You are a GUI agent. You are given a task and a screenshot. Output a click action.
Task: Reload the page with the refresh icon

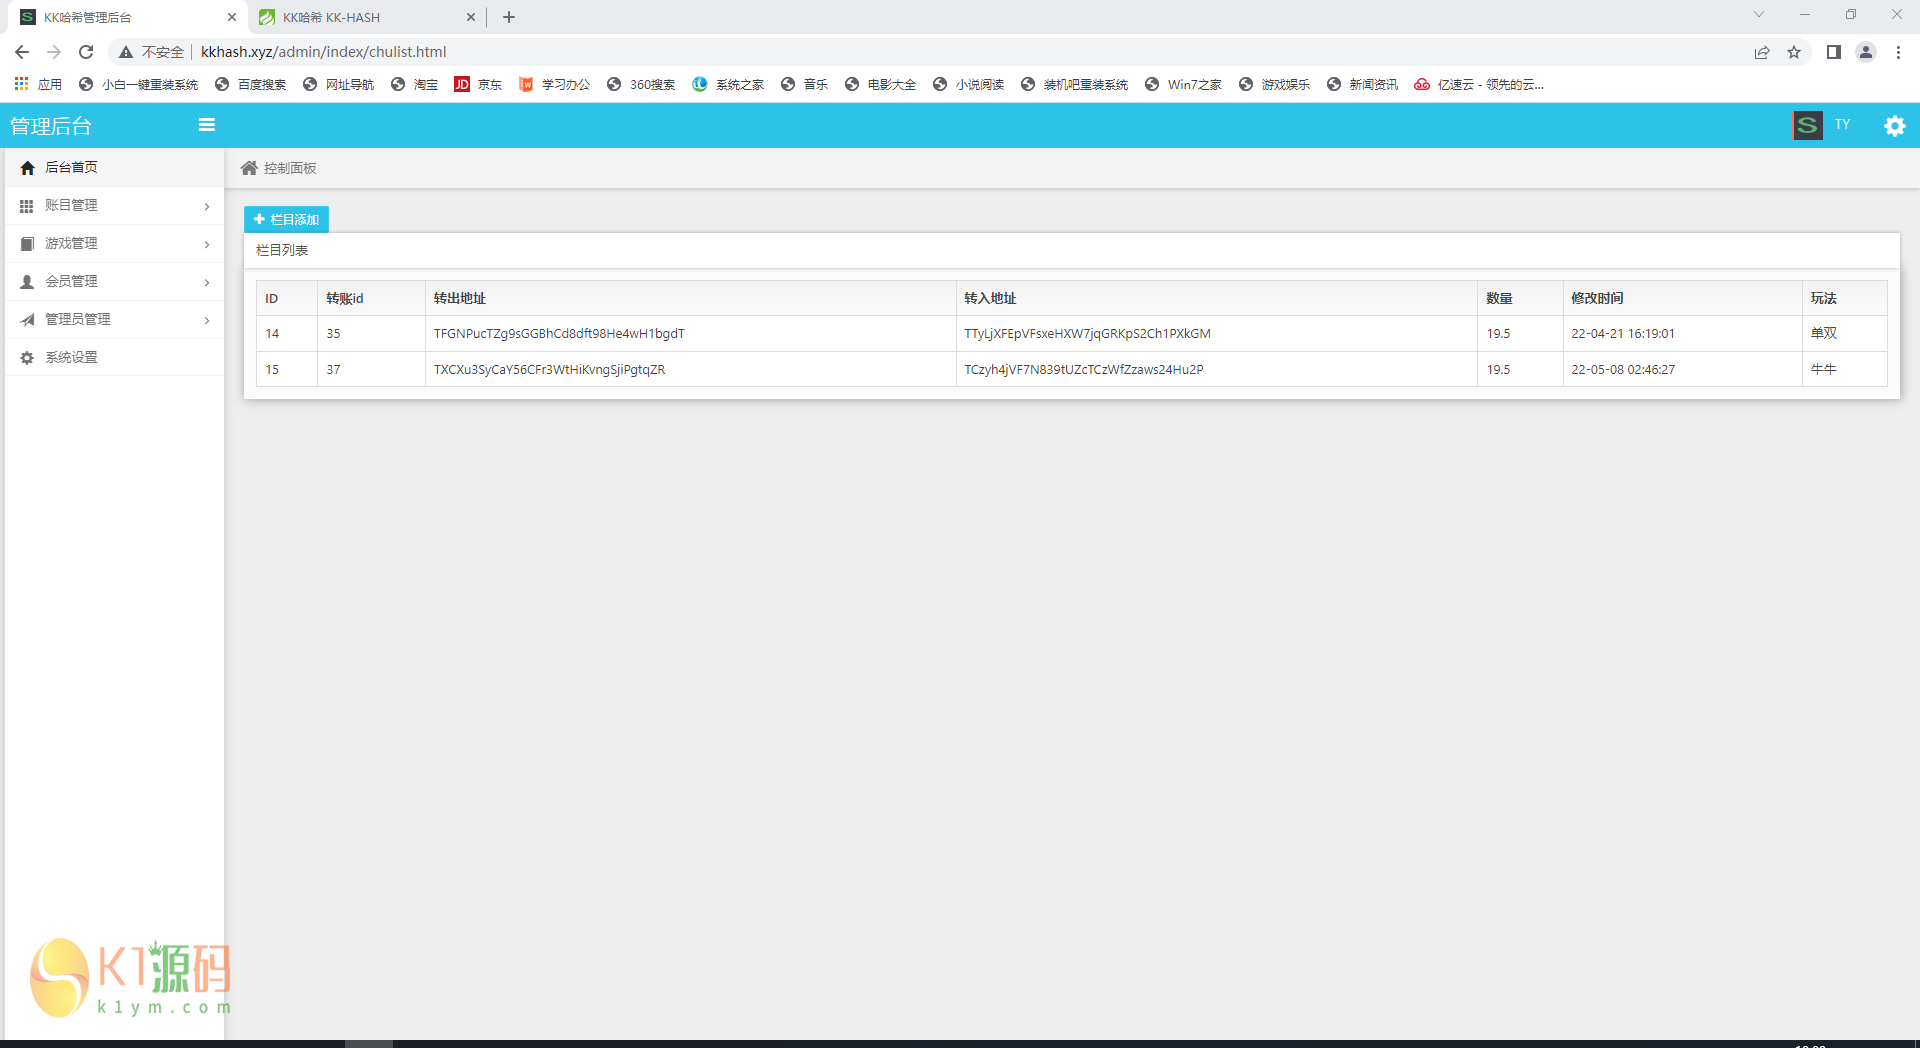(x=86, y=52)
